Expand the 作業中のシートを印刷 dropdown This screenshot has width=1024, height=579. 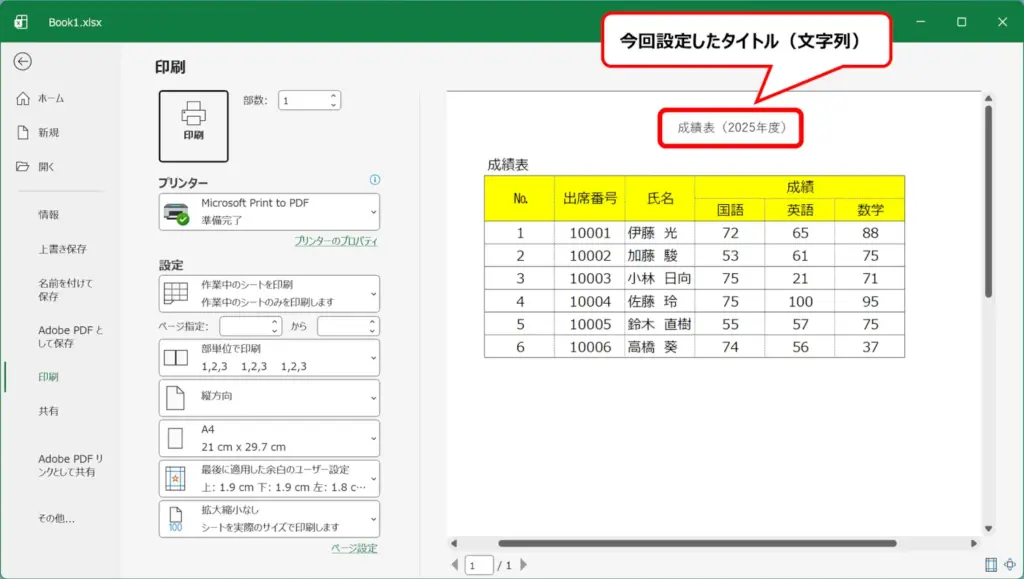pyautogui.click(x=269, y=293)
